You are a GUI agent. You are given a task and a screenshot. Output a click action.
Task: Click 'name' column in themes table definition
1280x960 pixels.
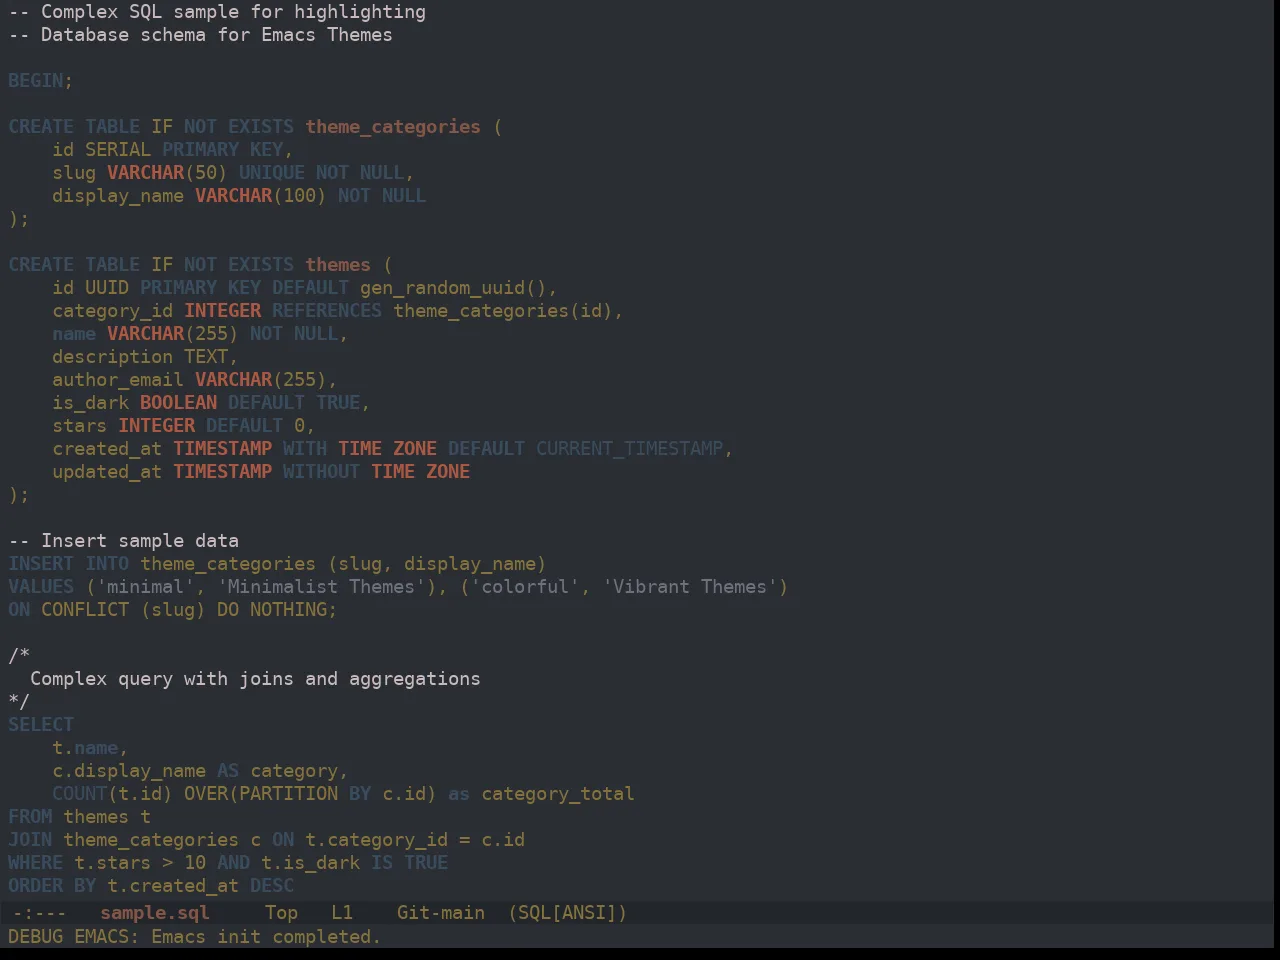[74, 333]
